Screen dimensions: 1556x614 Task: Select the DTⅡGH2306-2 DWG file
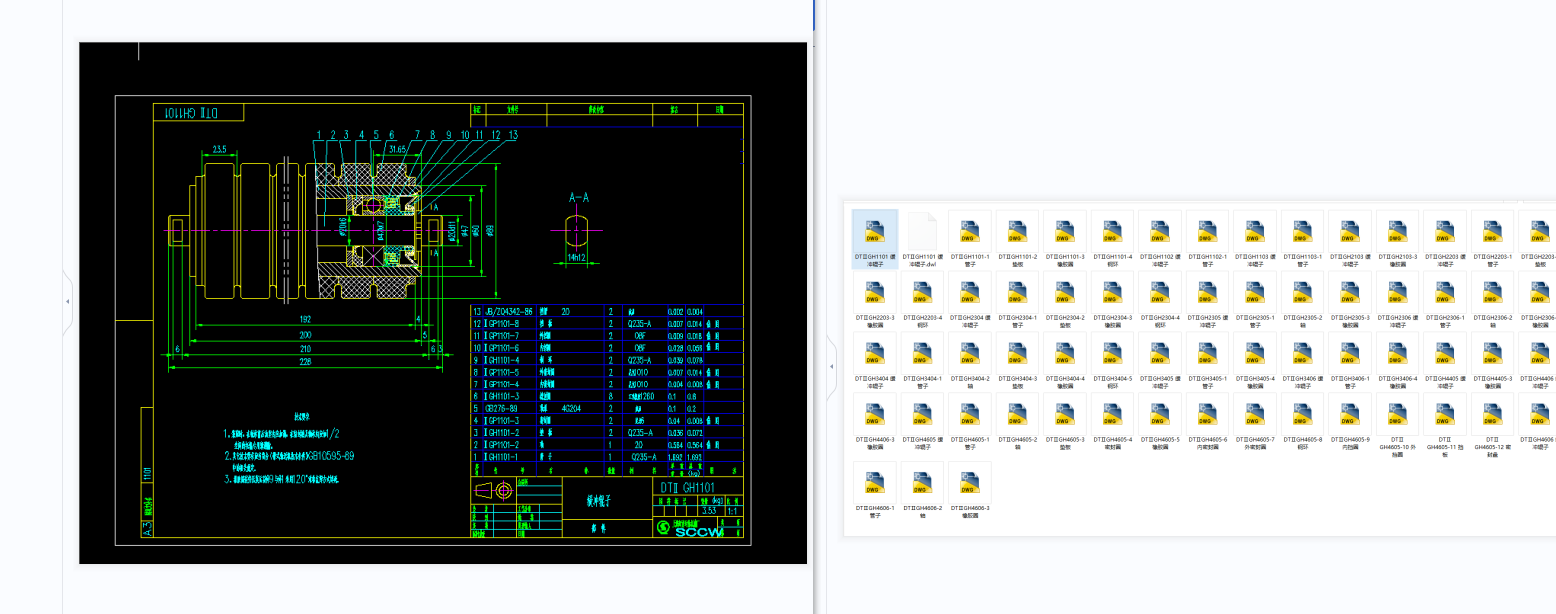1493,300
